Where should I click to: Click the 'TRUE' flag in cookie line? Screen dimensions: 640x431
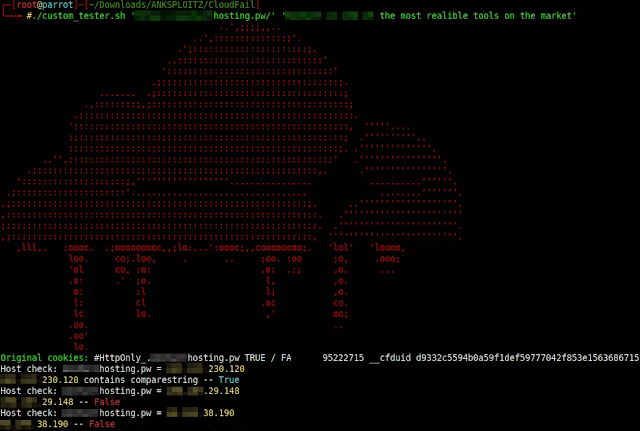[x=255, y=358]
